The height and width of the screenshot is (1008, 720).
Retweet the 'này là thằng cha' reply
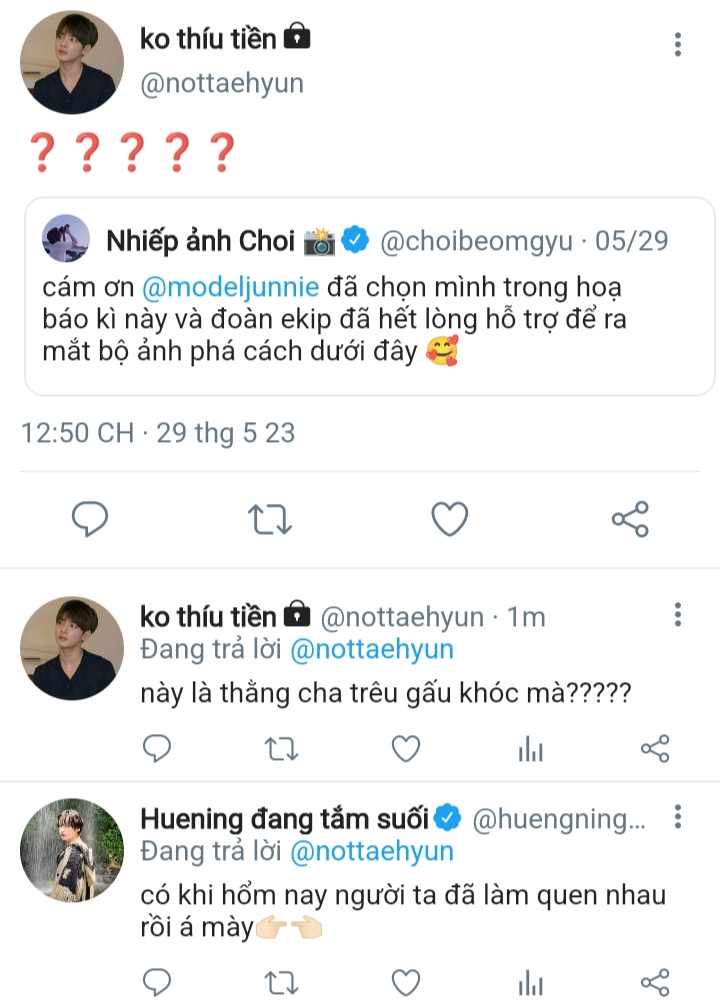281,749
